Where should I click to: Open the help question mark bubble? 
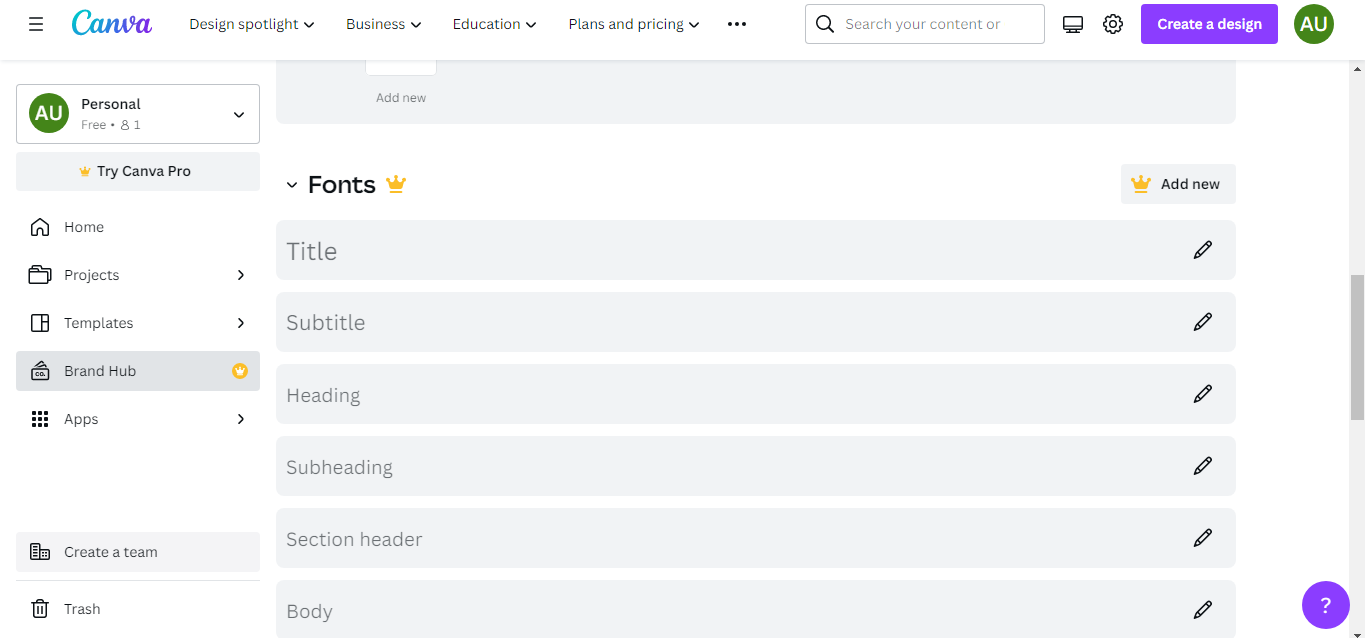[x=1325, y=604]
